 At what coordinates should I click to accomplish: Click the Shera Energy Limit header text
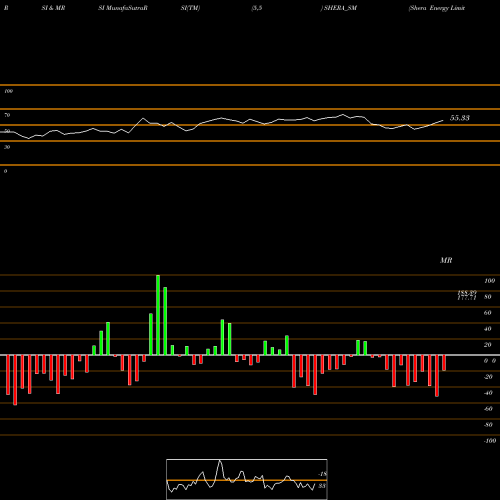coord(437,8)
